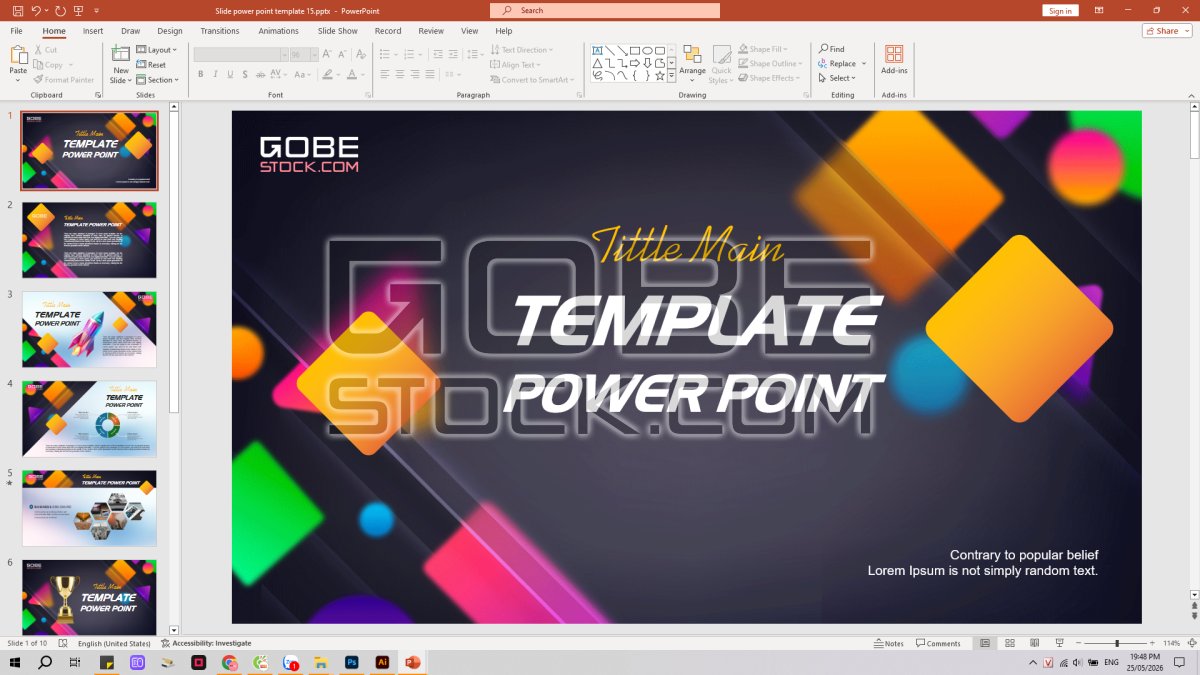
Task: Switch to the Transitions tab
Action: (220, 31)
